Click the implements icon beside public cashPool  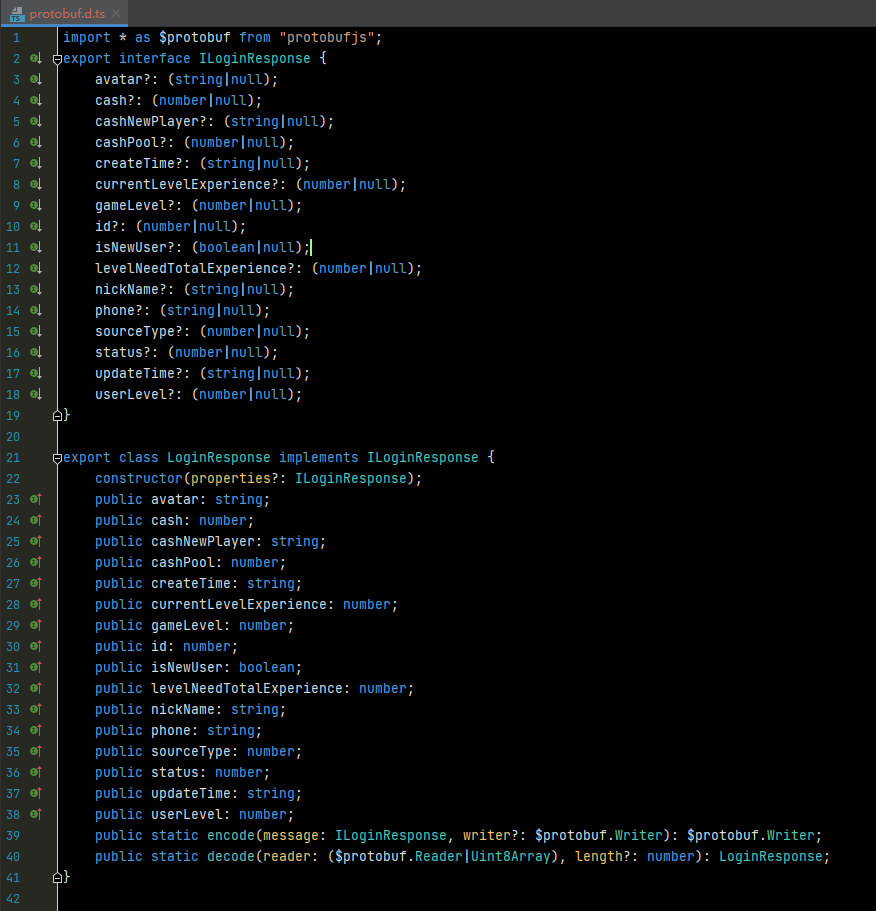pyautogui.click(x=35, y=562)
